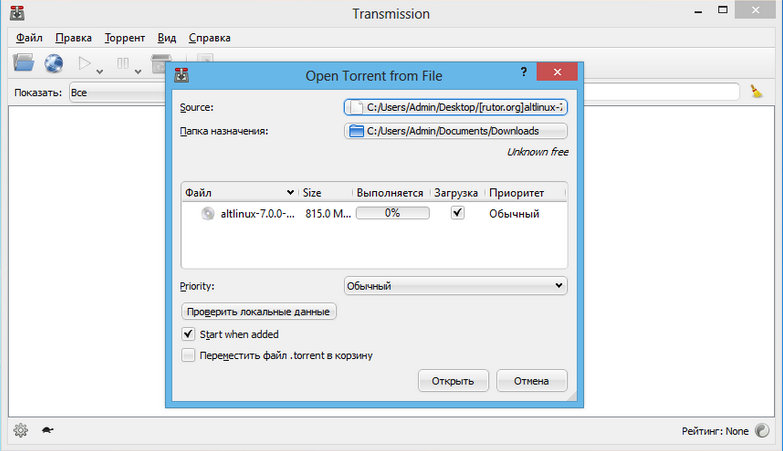Open the Правка menu
The width and height of the screenshot is (783, 451).
[73, 38]
